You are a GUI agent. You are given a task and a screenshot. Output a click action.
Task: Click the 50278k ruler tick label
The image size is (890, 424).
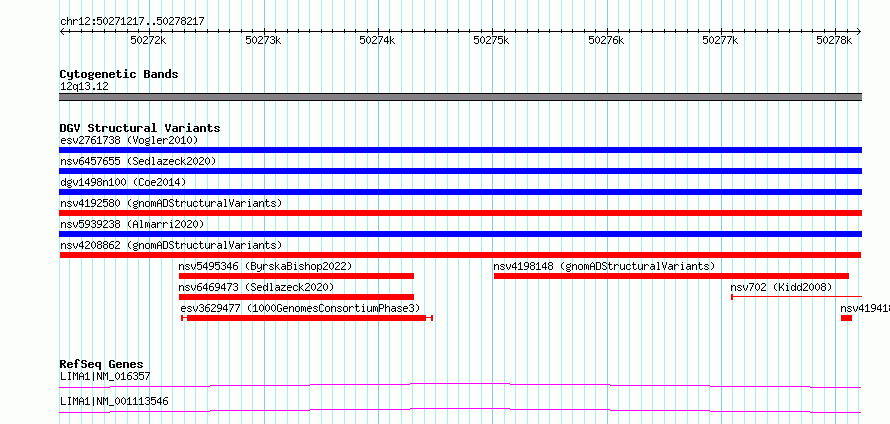pyautogui.click(x=834, y=40)
